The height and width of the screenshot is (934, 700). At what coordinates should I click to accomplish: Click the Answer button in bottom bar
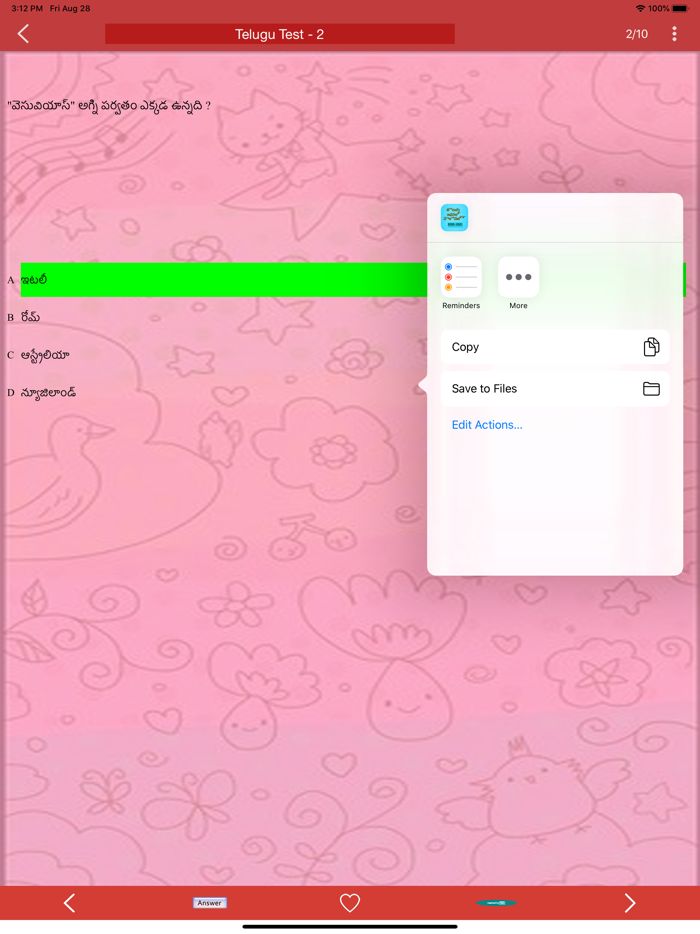(x=210, y=903)
